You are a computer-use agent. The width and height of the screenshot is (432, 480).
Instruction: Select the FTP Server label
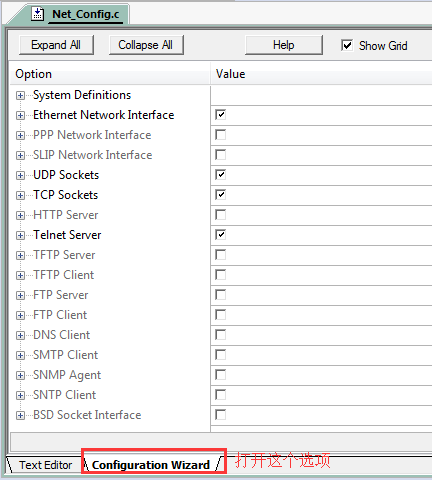coord(61,295)
